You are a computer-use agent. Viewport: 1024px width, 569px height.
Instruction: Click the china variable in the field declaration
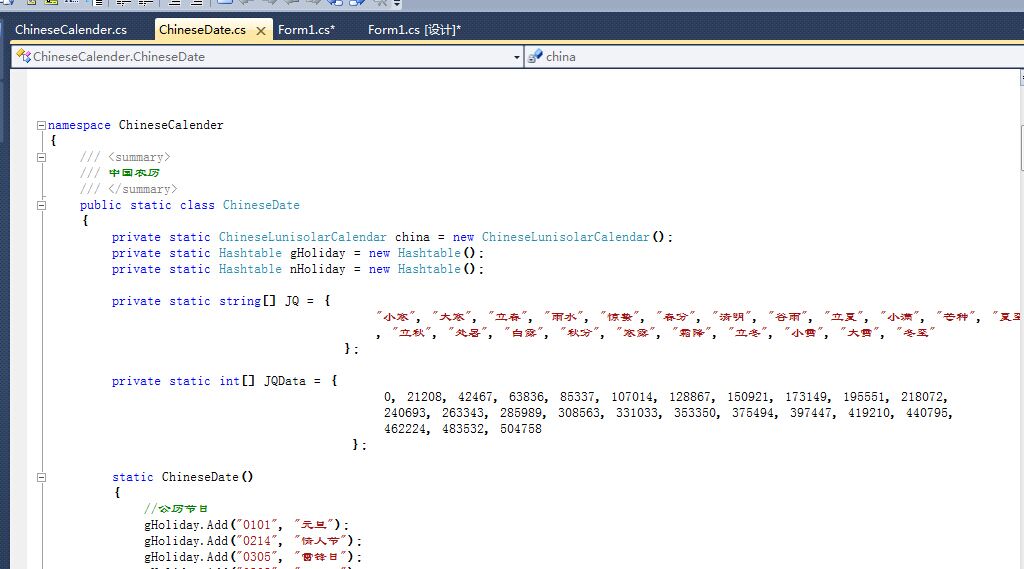[412, 237]
